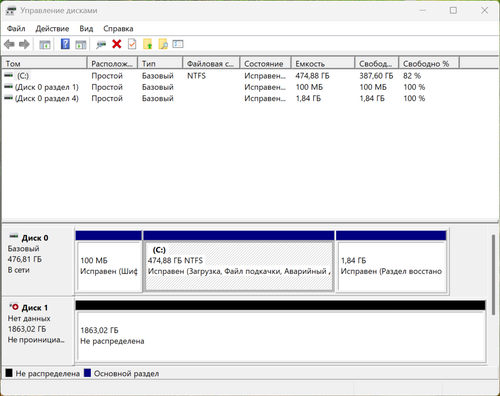500x396 pixels.
Task: Click the vertical scrollbar of the disk pane
Action: click(x=494, y=274)
